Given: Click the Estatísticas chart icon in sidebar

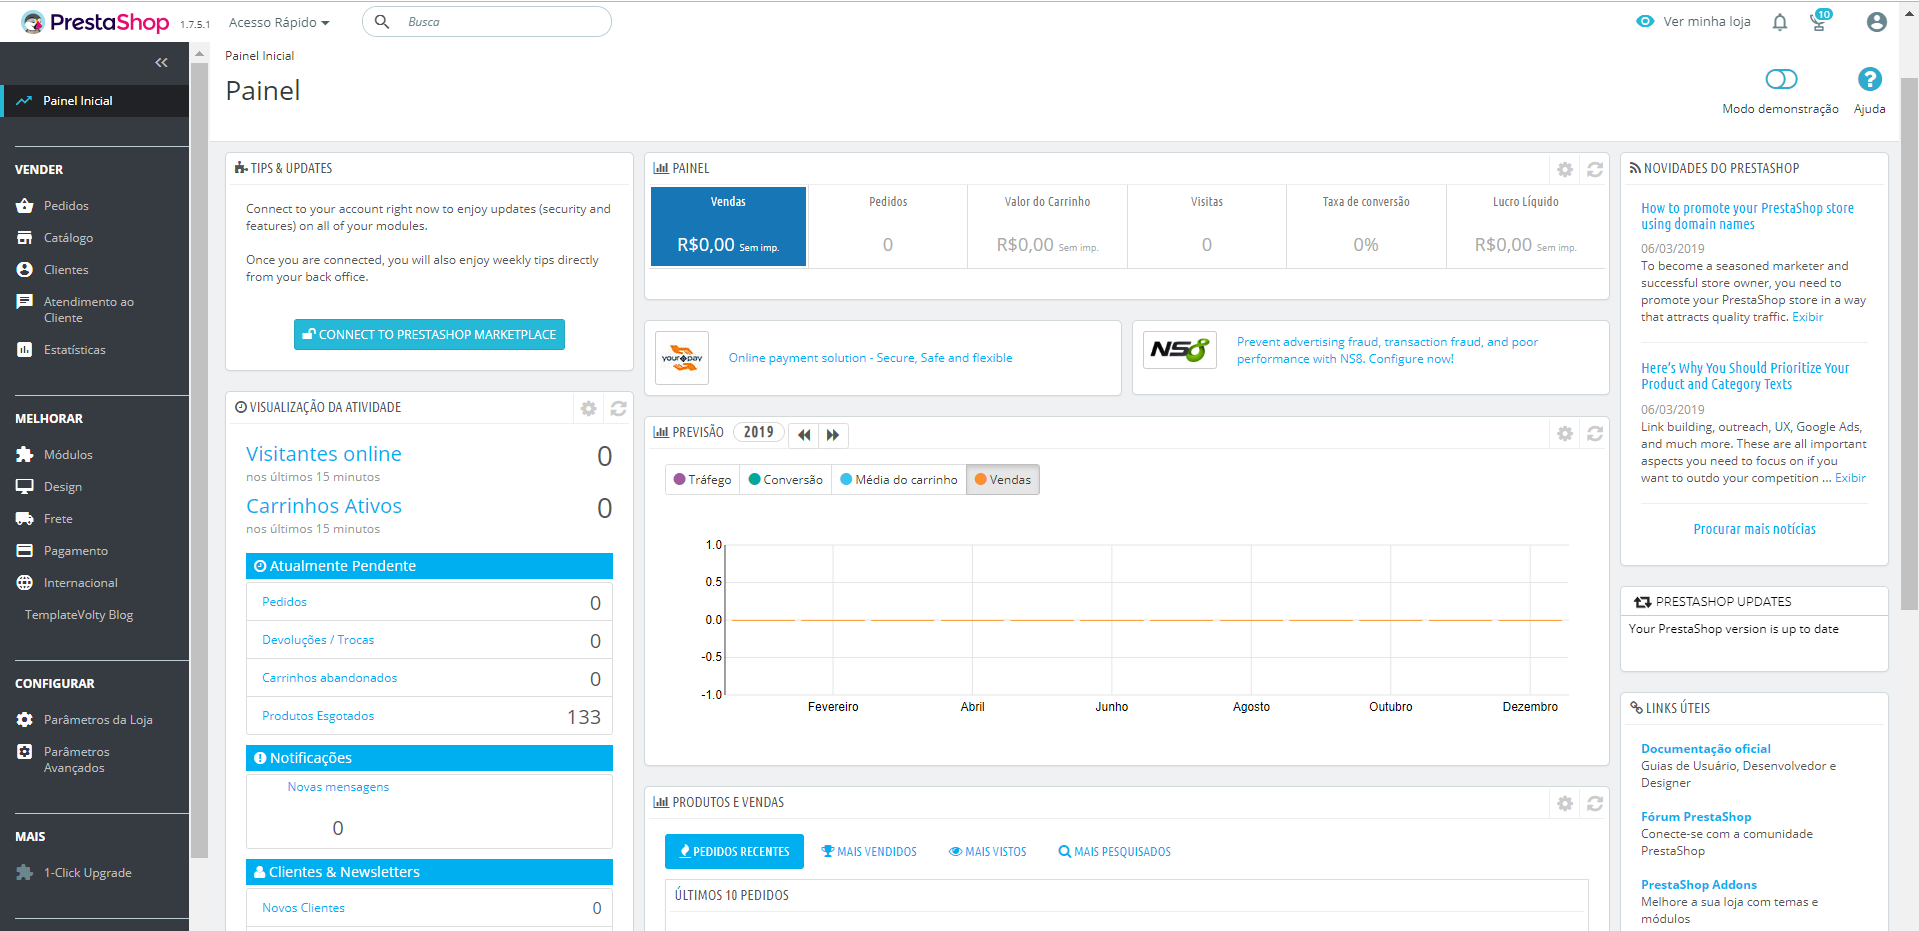Looking at the screenshot, I should coord(25,350).
